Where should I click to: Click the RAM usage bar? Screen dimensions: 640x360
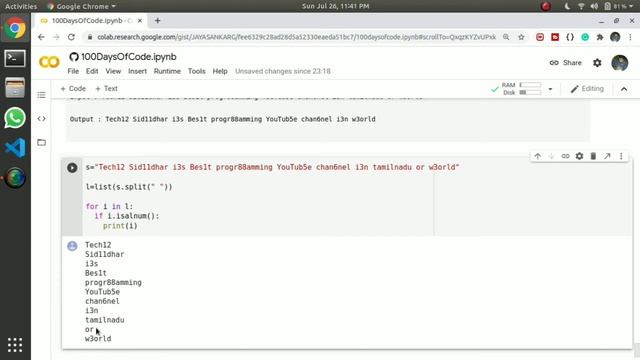530,85
